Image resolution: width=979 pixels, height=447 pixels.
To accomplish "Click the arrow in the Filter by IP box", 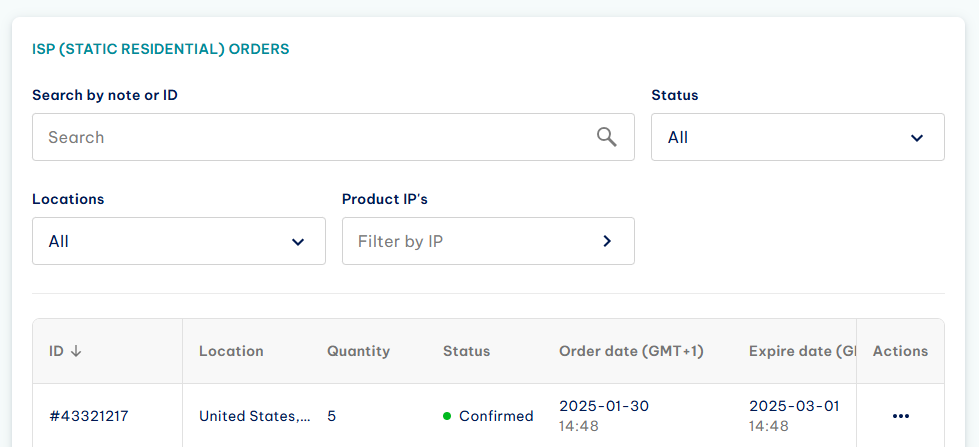I will coord(606,241).
